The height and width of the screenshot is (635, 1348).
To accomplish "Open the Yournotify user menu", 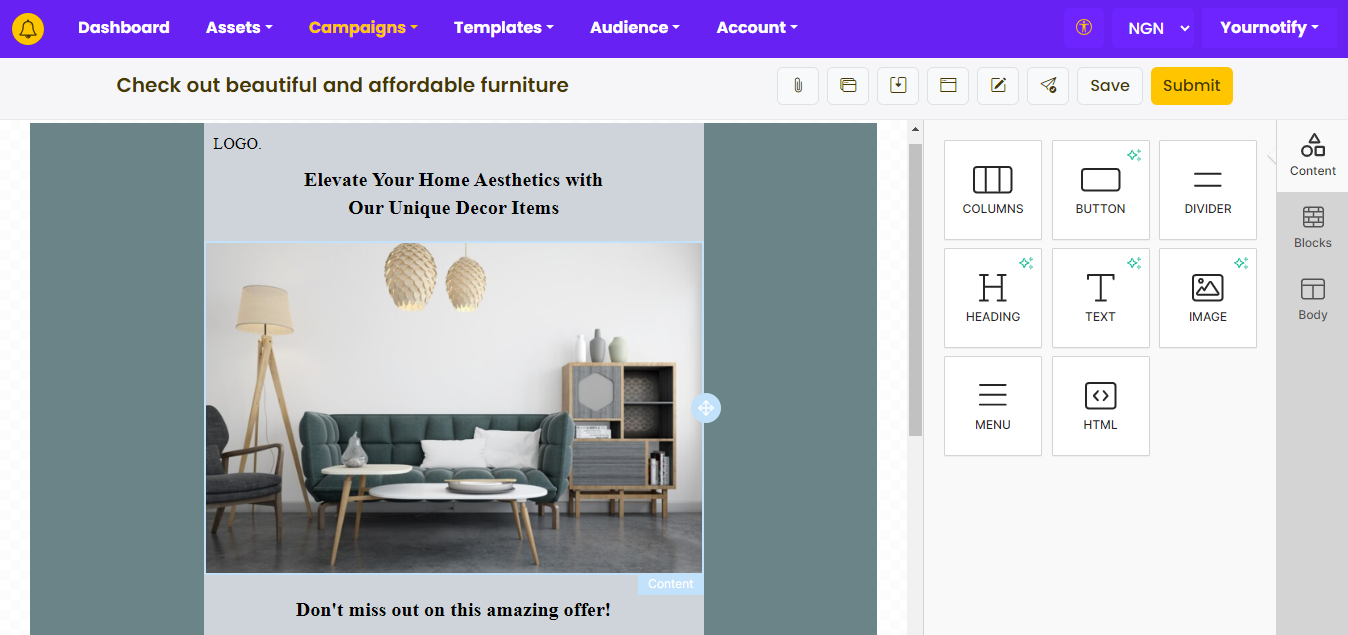I will tap(1269, 28).
